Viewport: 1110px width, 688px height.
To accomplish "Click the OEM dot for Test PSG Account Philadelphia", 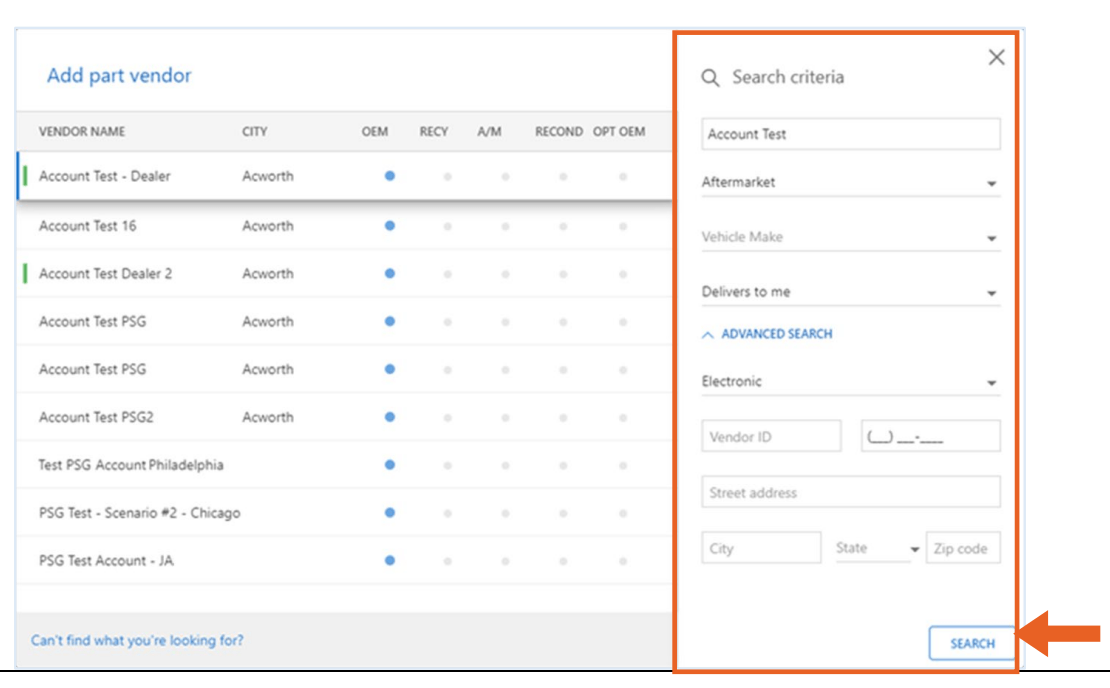I will 389,465.
